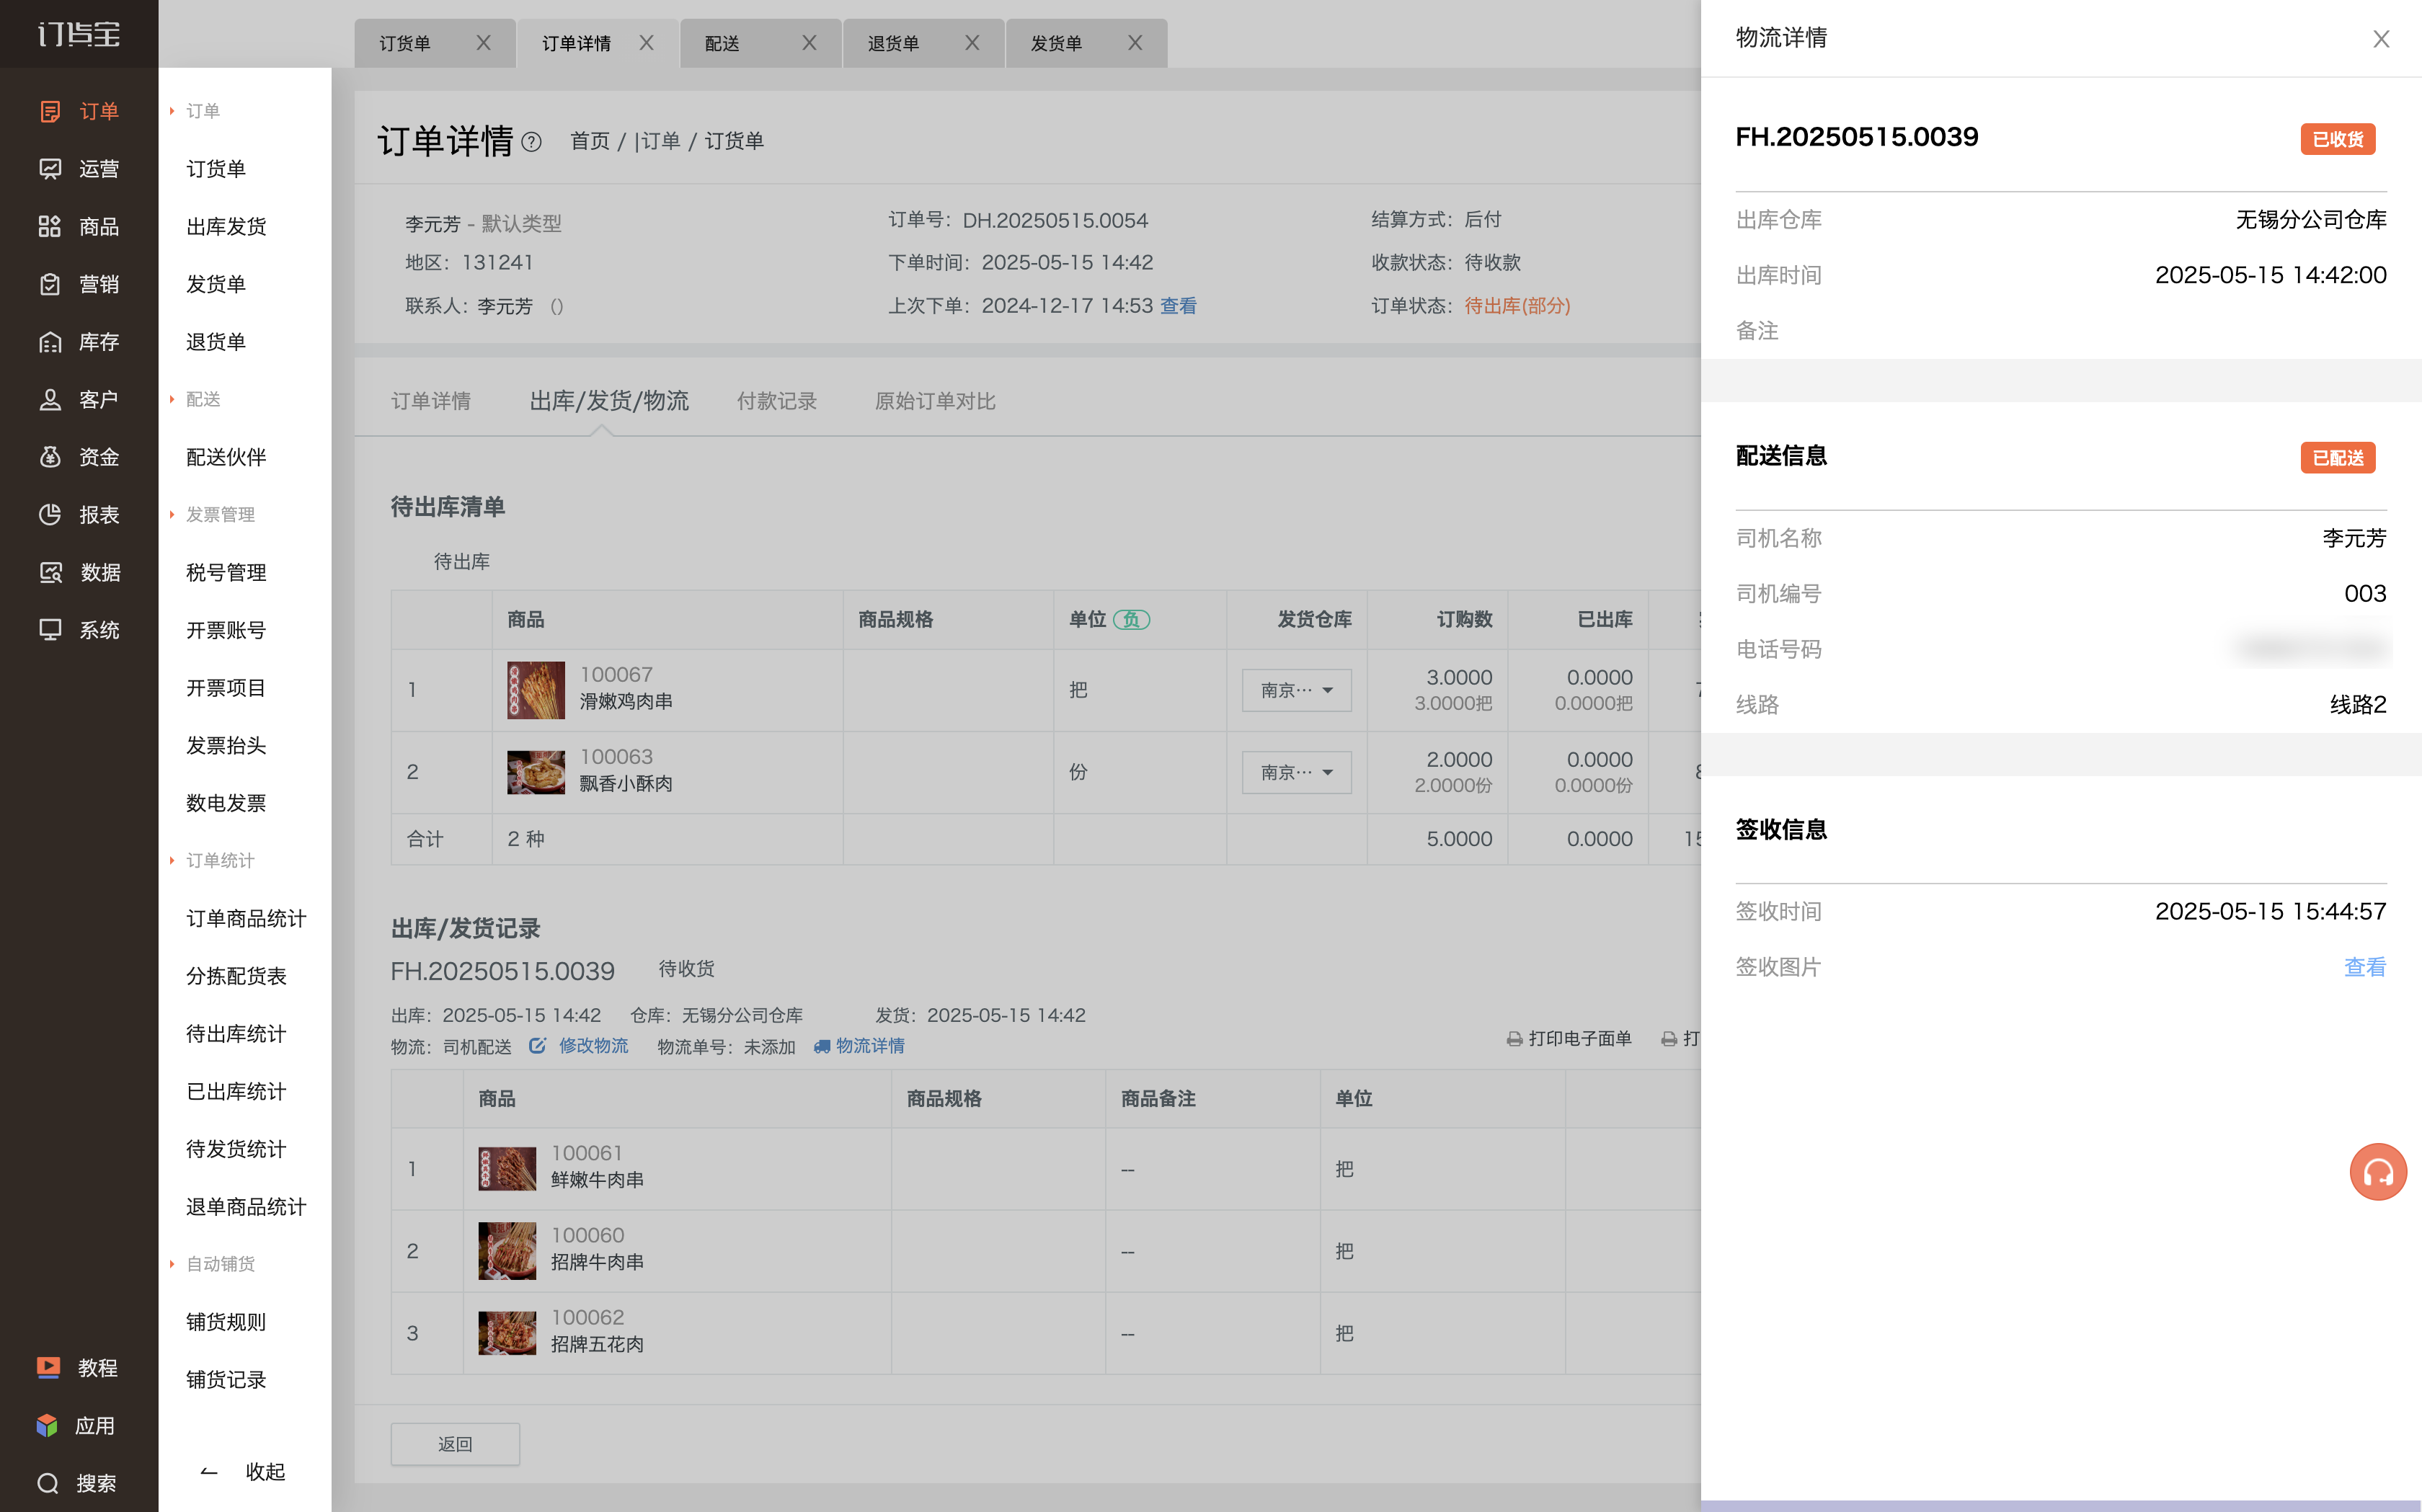Open warehouse dropdown for 飘香小酥肉
The width and height of the screenshot is (2422, 1512).
1296,772
